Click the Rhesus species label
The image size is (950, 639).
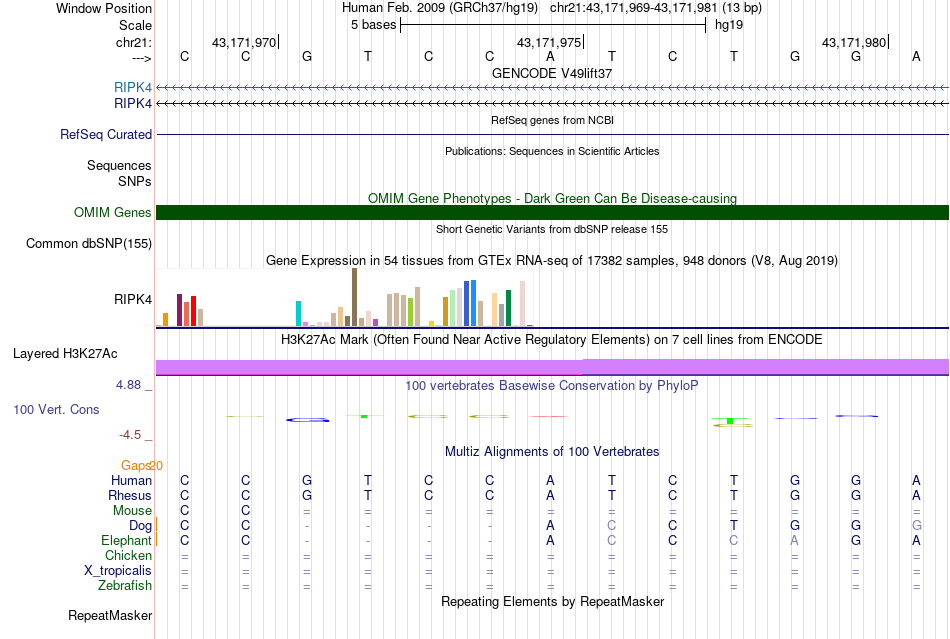(130, 495)
